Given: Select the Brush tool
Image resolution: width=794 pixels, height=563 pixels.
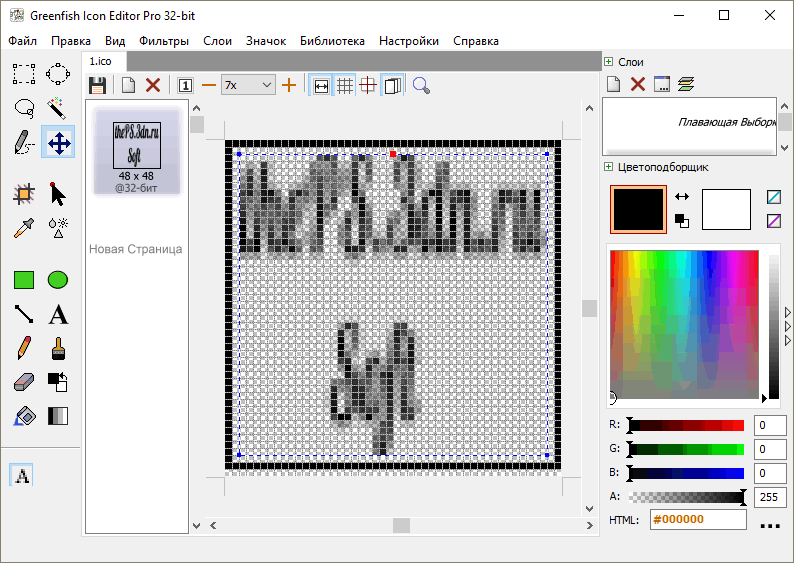Looking at the screenshot, I should point(58,348).
